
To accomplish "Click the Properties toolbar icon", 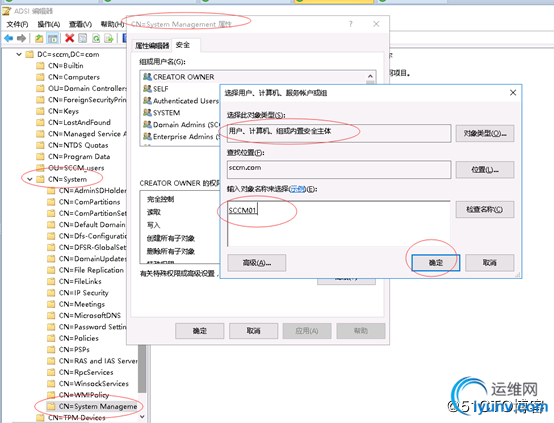I will 82,38.
